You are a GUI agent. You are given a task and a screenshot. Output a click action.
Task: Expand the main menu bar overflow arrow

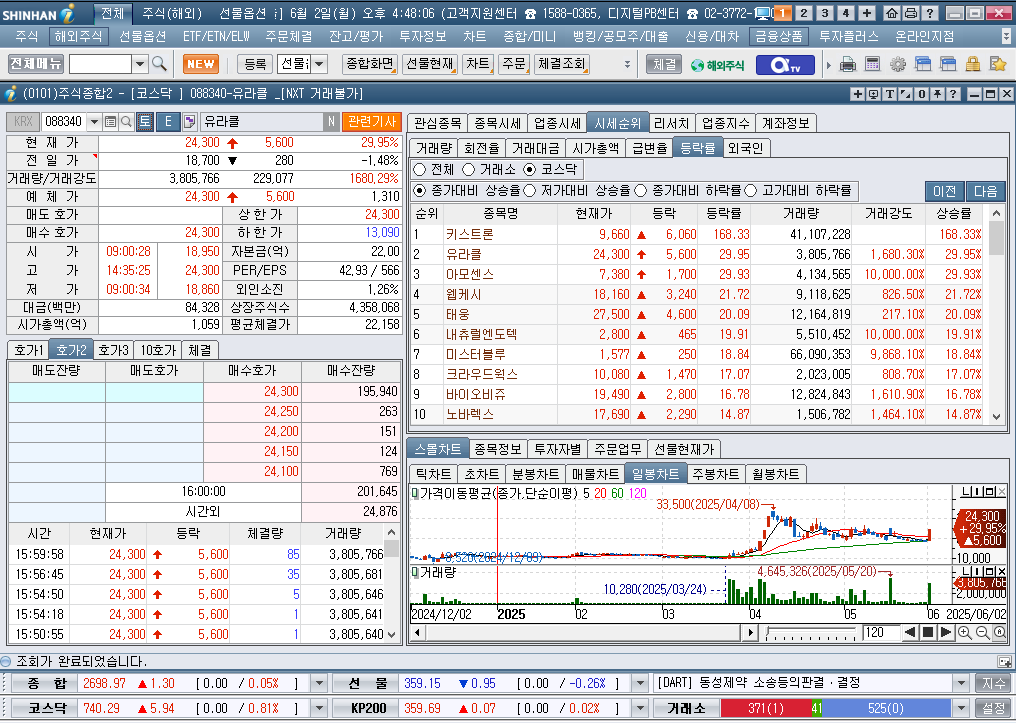point(1006,36)
